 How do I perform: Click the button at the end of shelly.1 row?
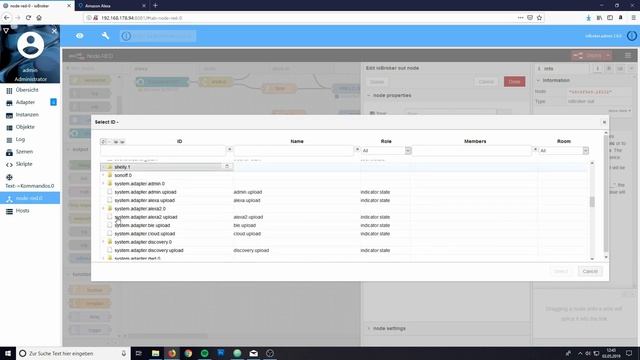227,167
